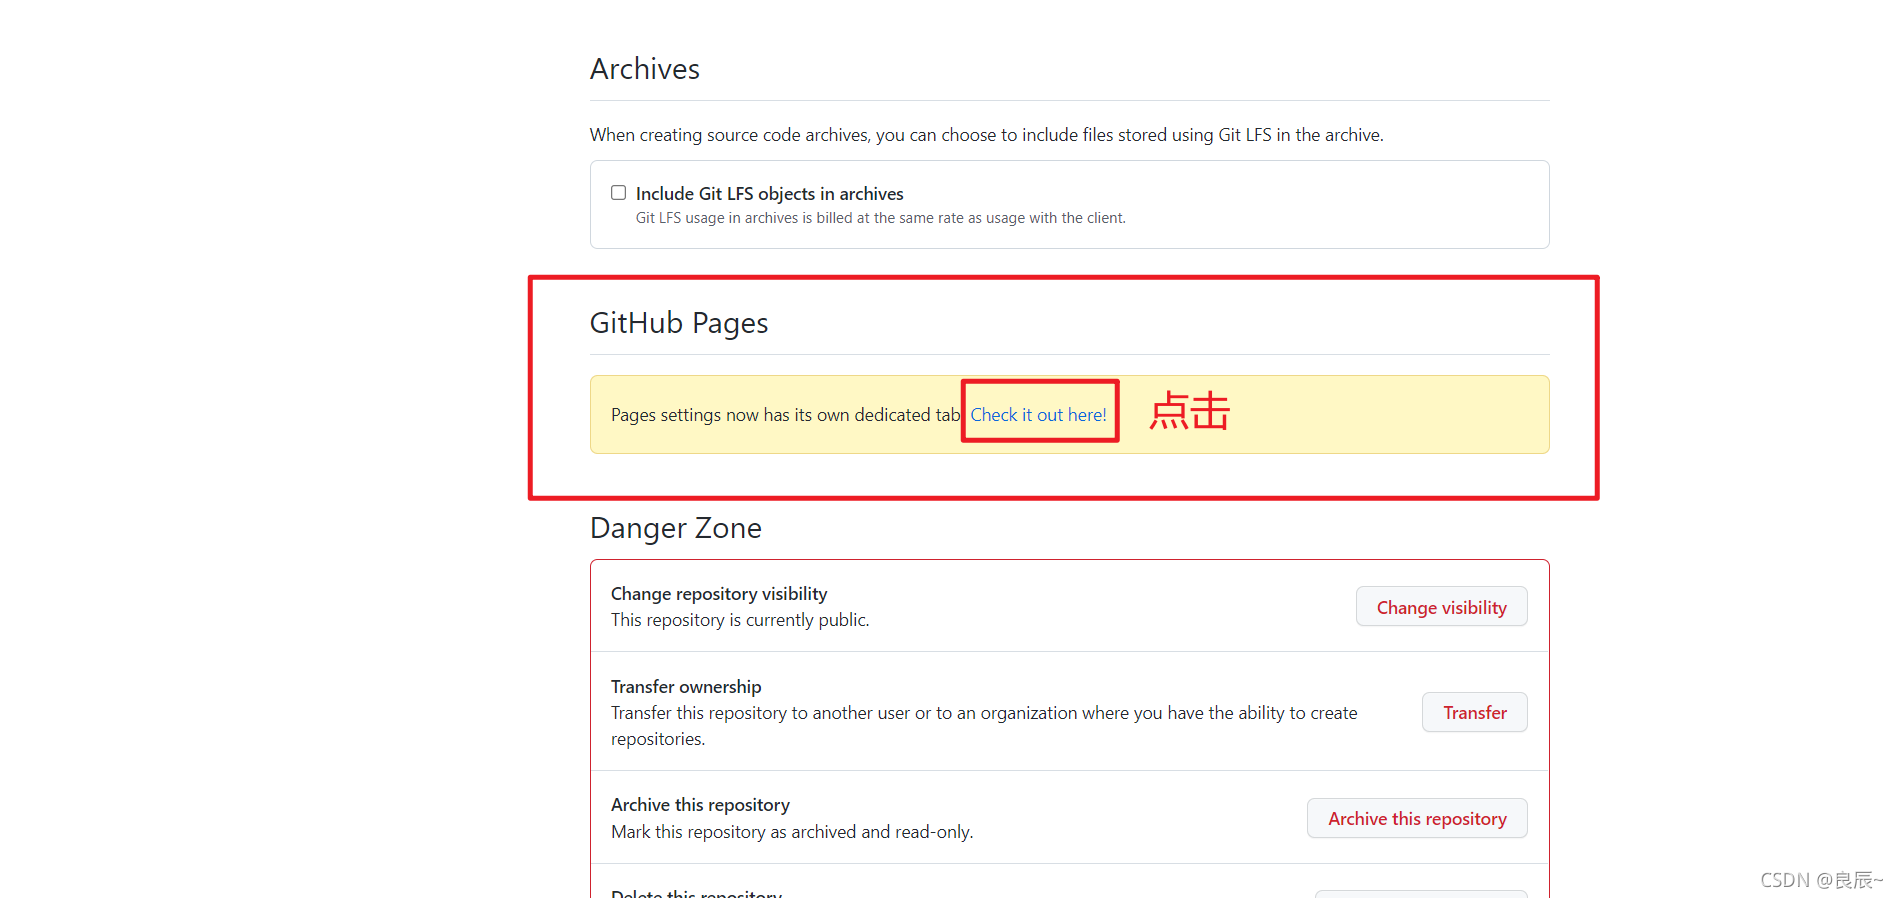Click "Pages settings now has its own dedicated tab" text

pos(786,415)
